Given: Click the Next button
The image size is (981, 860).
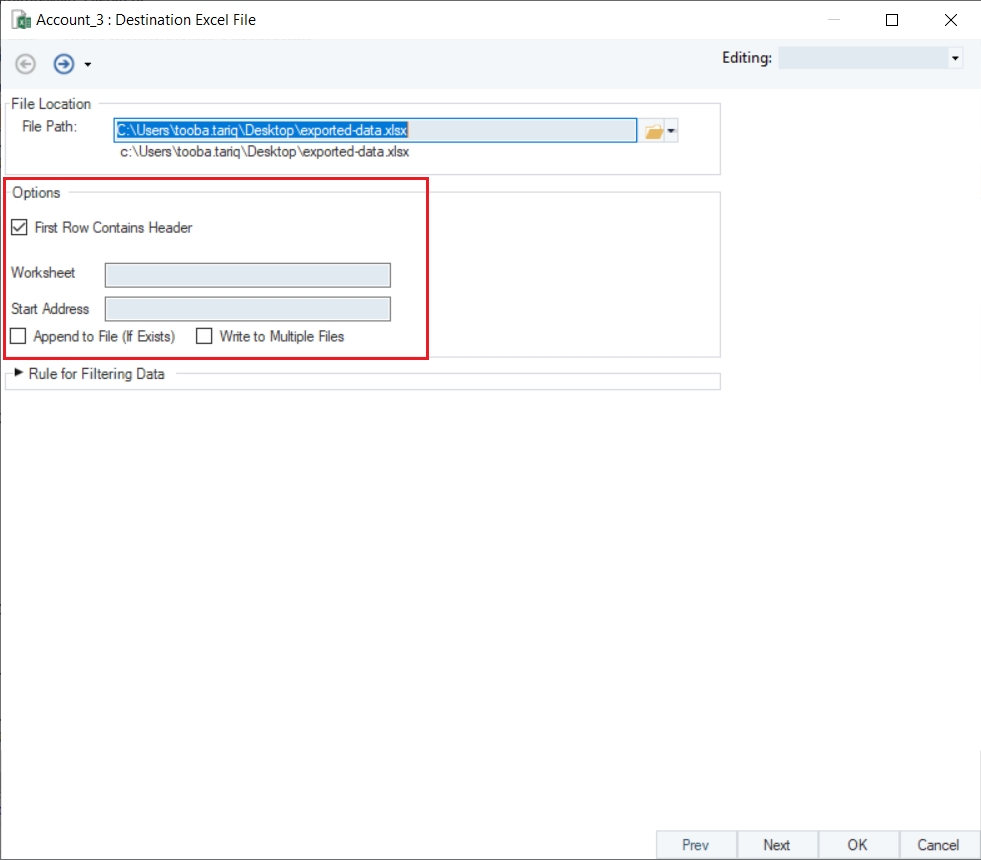Looking at the screenshot, I should click(x=776, y=845).
